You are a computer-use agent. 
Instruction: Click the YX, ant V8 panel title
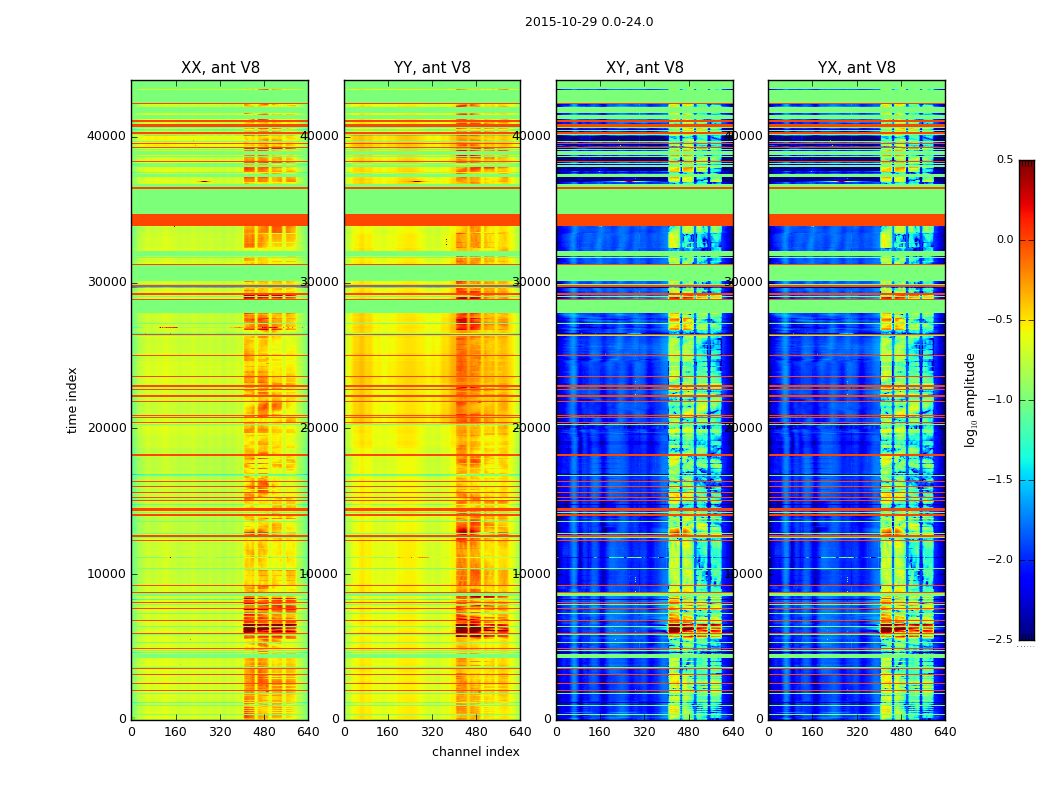856,68
